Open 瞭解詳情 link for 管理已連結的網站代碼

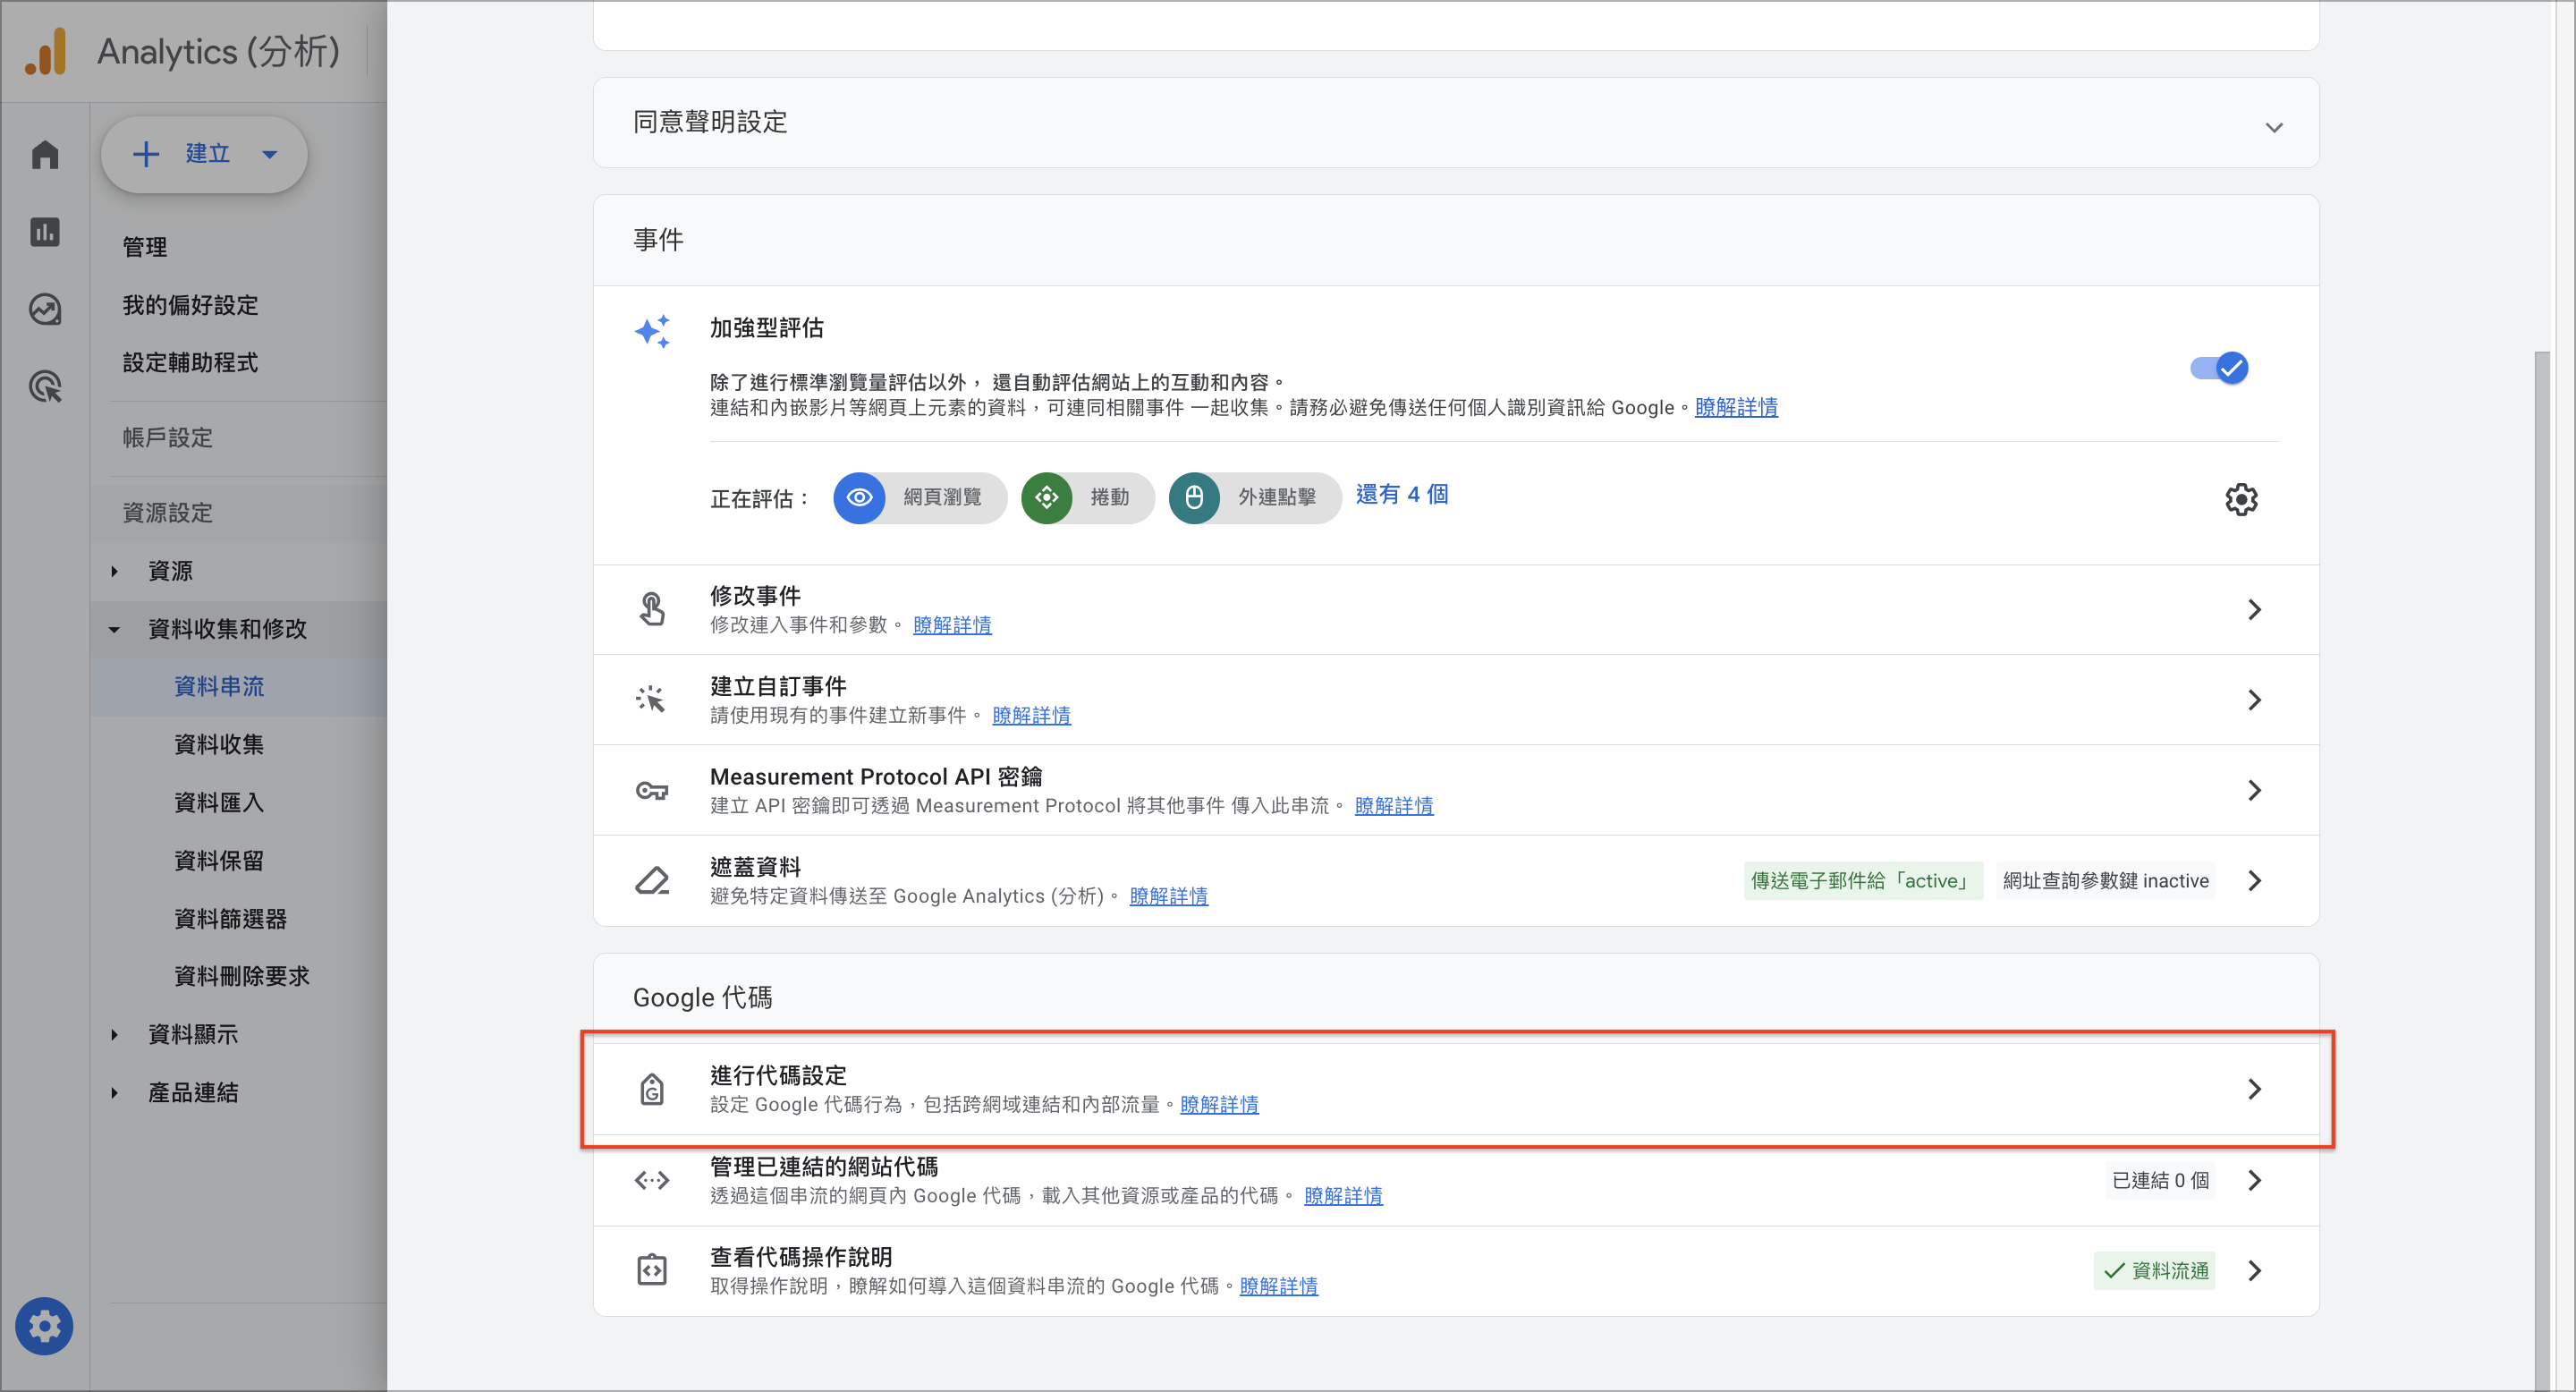(1343, 1195)
